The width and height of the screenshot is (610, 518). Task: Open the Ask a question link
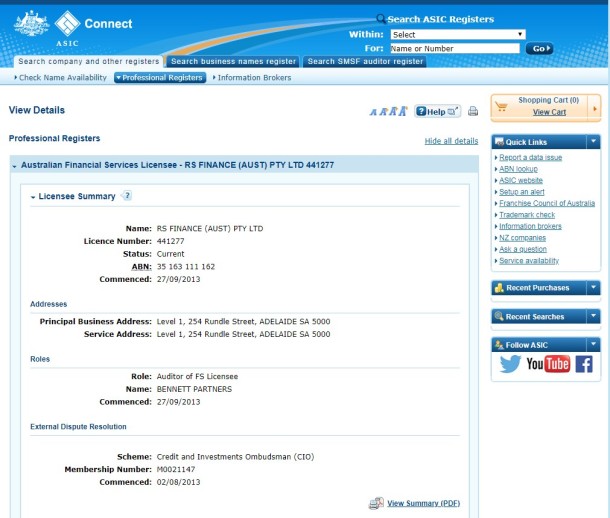pyautogui.click(x=522, y=249)
